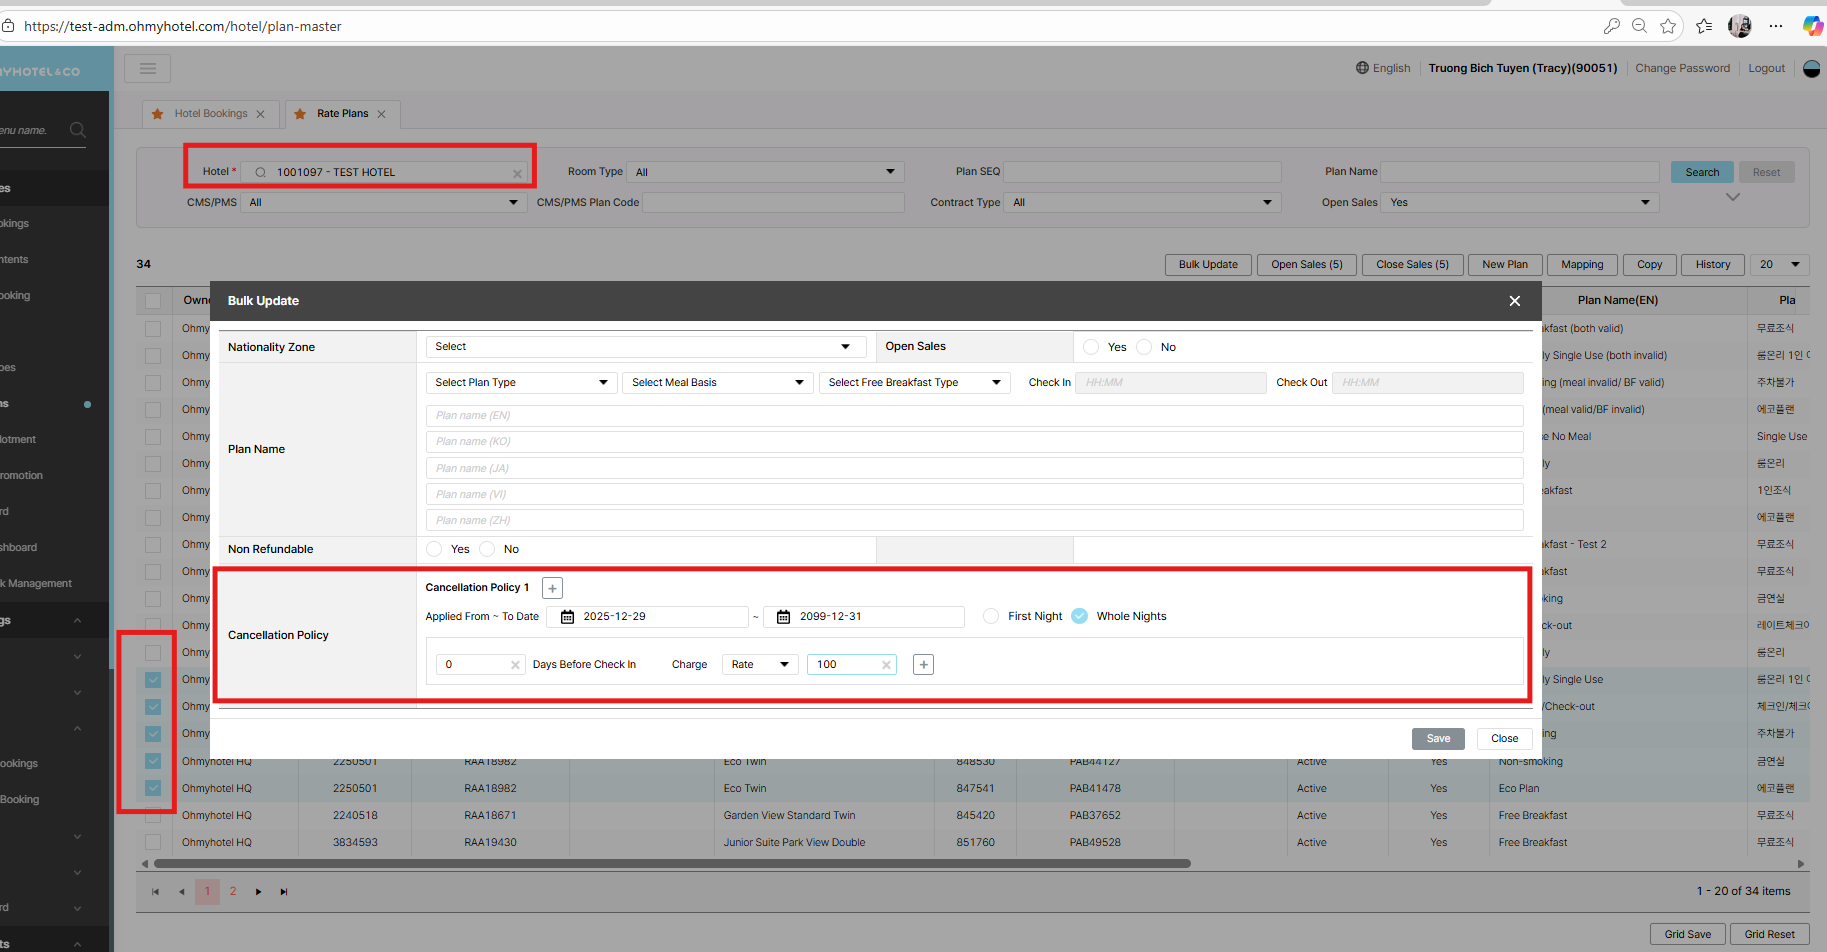Image resolution: width=1827 pixels, height=952 pixels.
Task: Click the hamburger menu icon
Action: pyautogui.click(x=148, y=68)
